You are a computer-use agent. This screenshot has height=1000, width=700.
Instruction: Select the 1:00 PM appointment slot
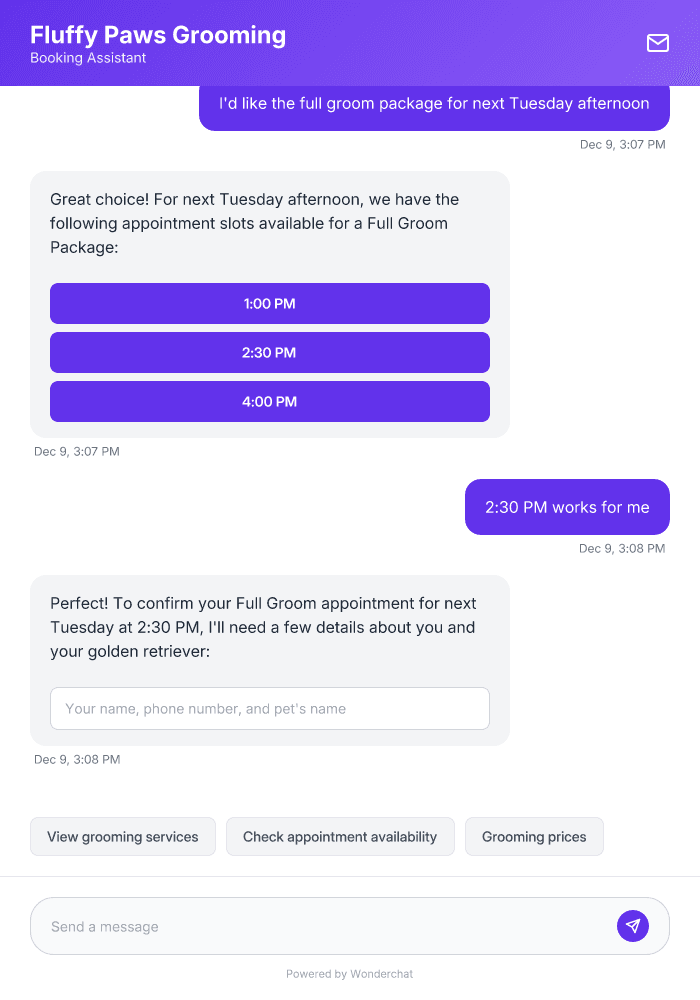point(270,303)
